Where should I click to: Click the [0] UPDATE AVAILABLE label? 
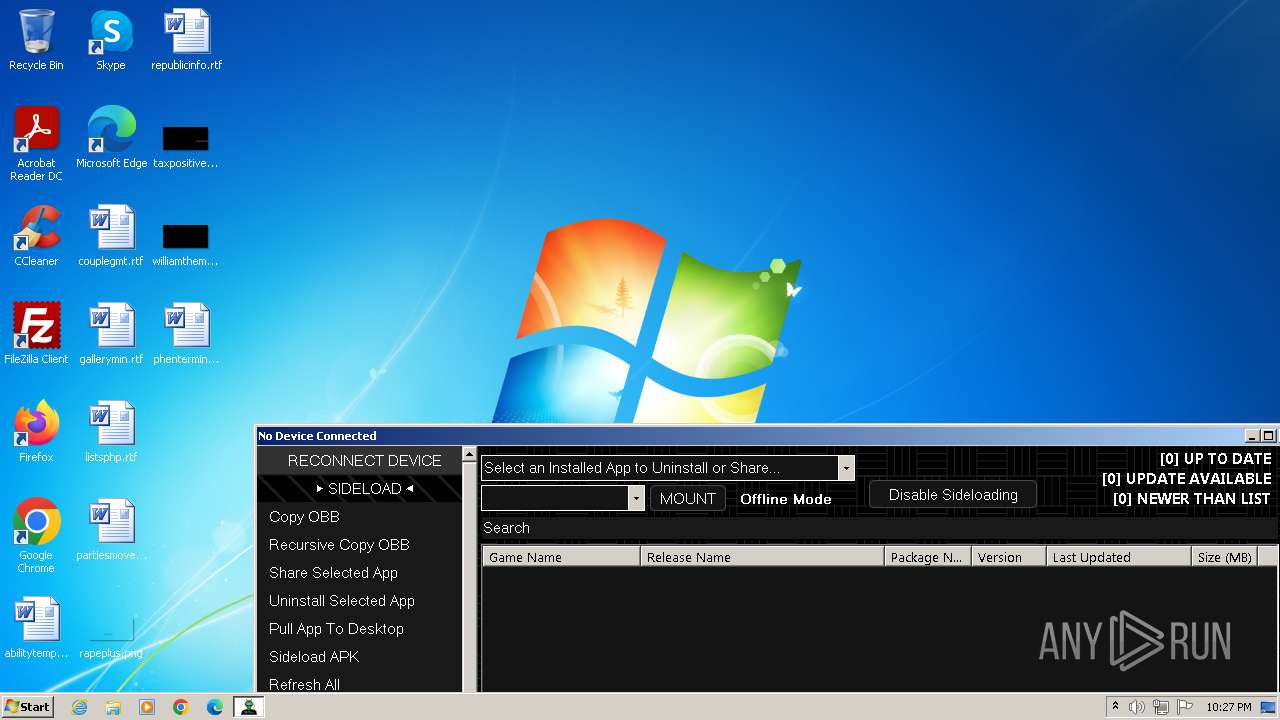tap(1186, 479)
